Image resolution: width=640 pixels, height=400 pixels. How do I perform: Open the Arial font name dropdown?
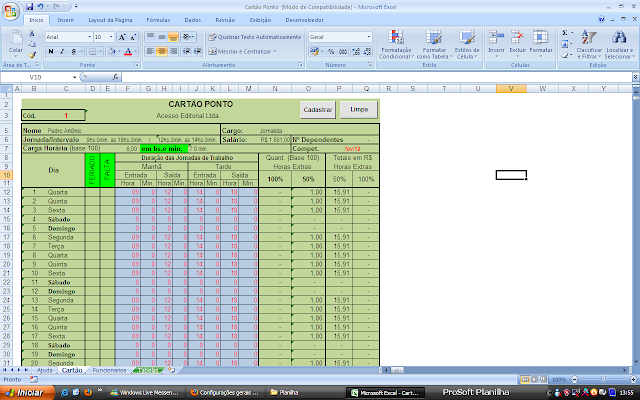(90, 37)
